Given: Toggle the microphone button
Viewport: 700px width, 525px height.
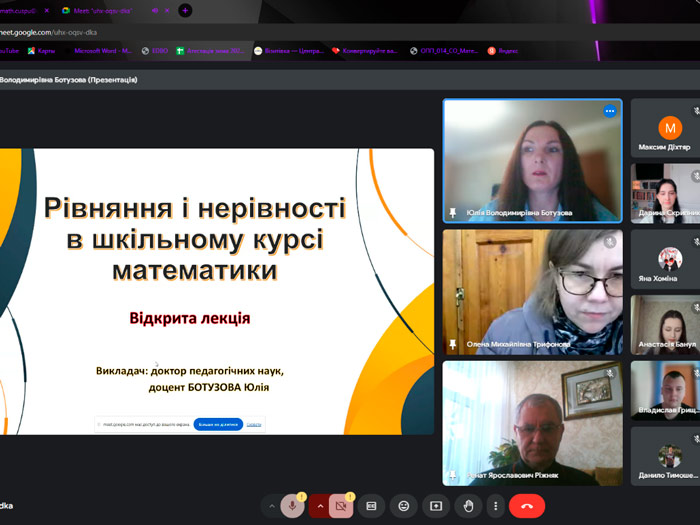Looking at the screenshot, I should click(x=292, y=507).
